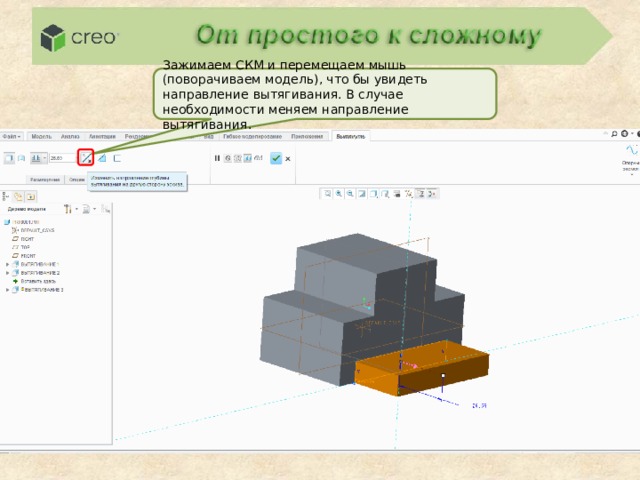Select DEFAULT_CSYS in the model tree

tap(33, 230)
